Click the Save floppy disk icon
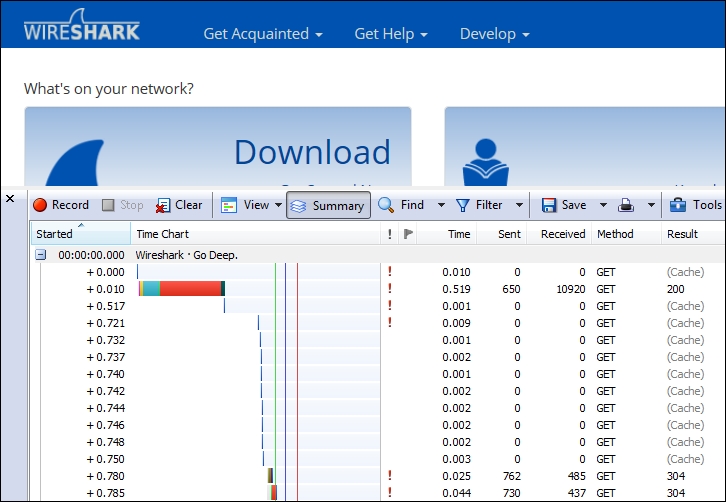726x502 pixels. click(549, 205)
